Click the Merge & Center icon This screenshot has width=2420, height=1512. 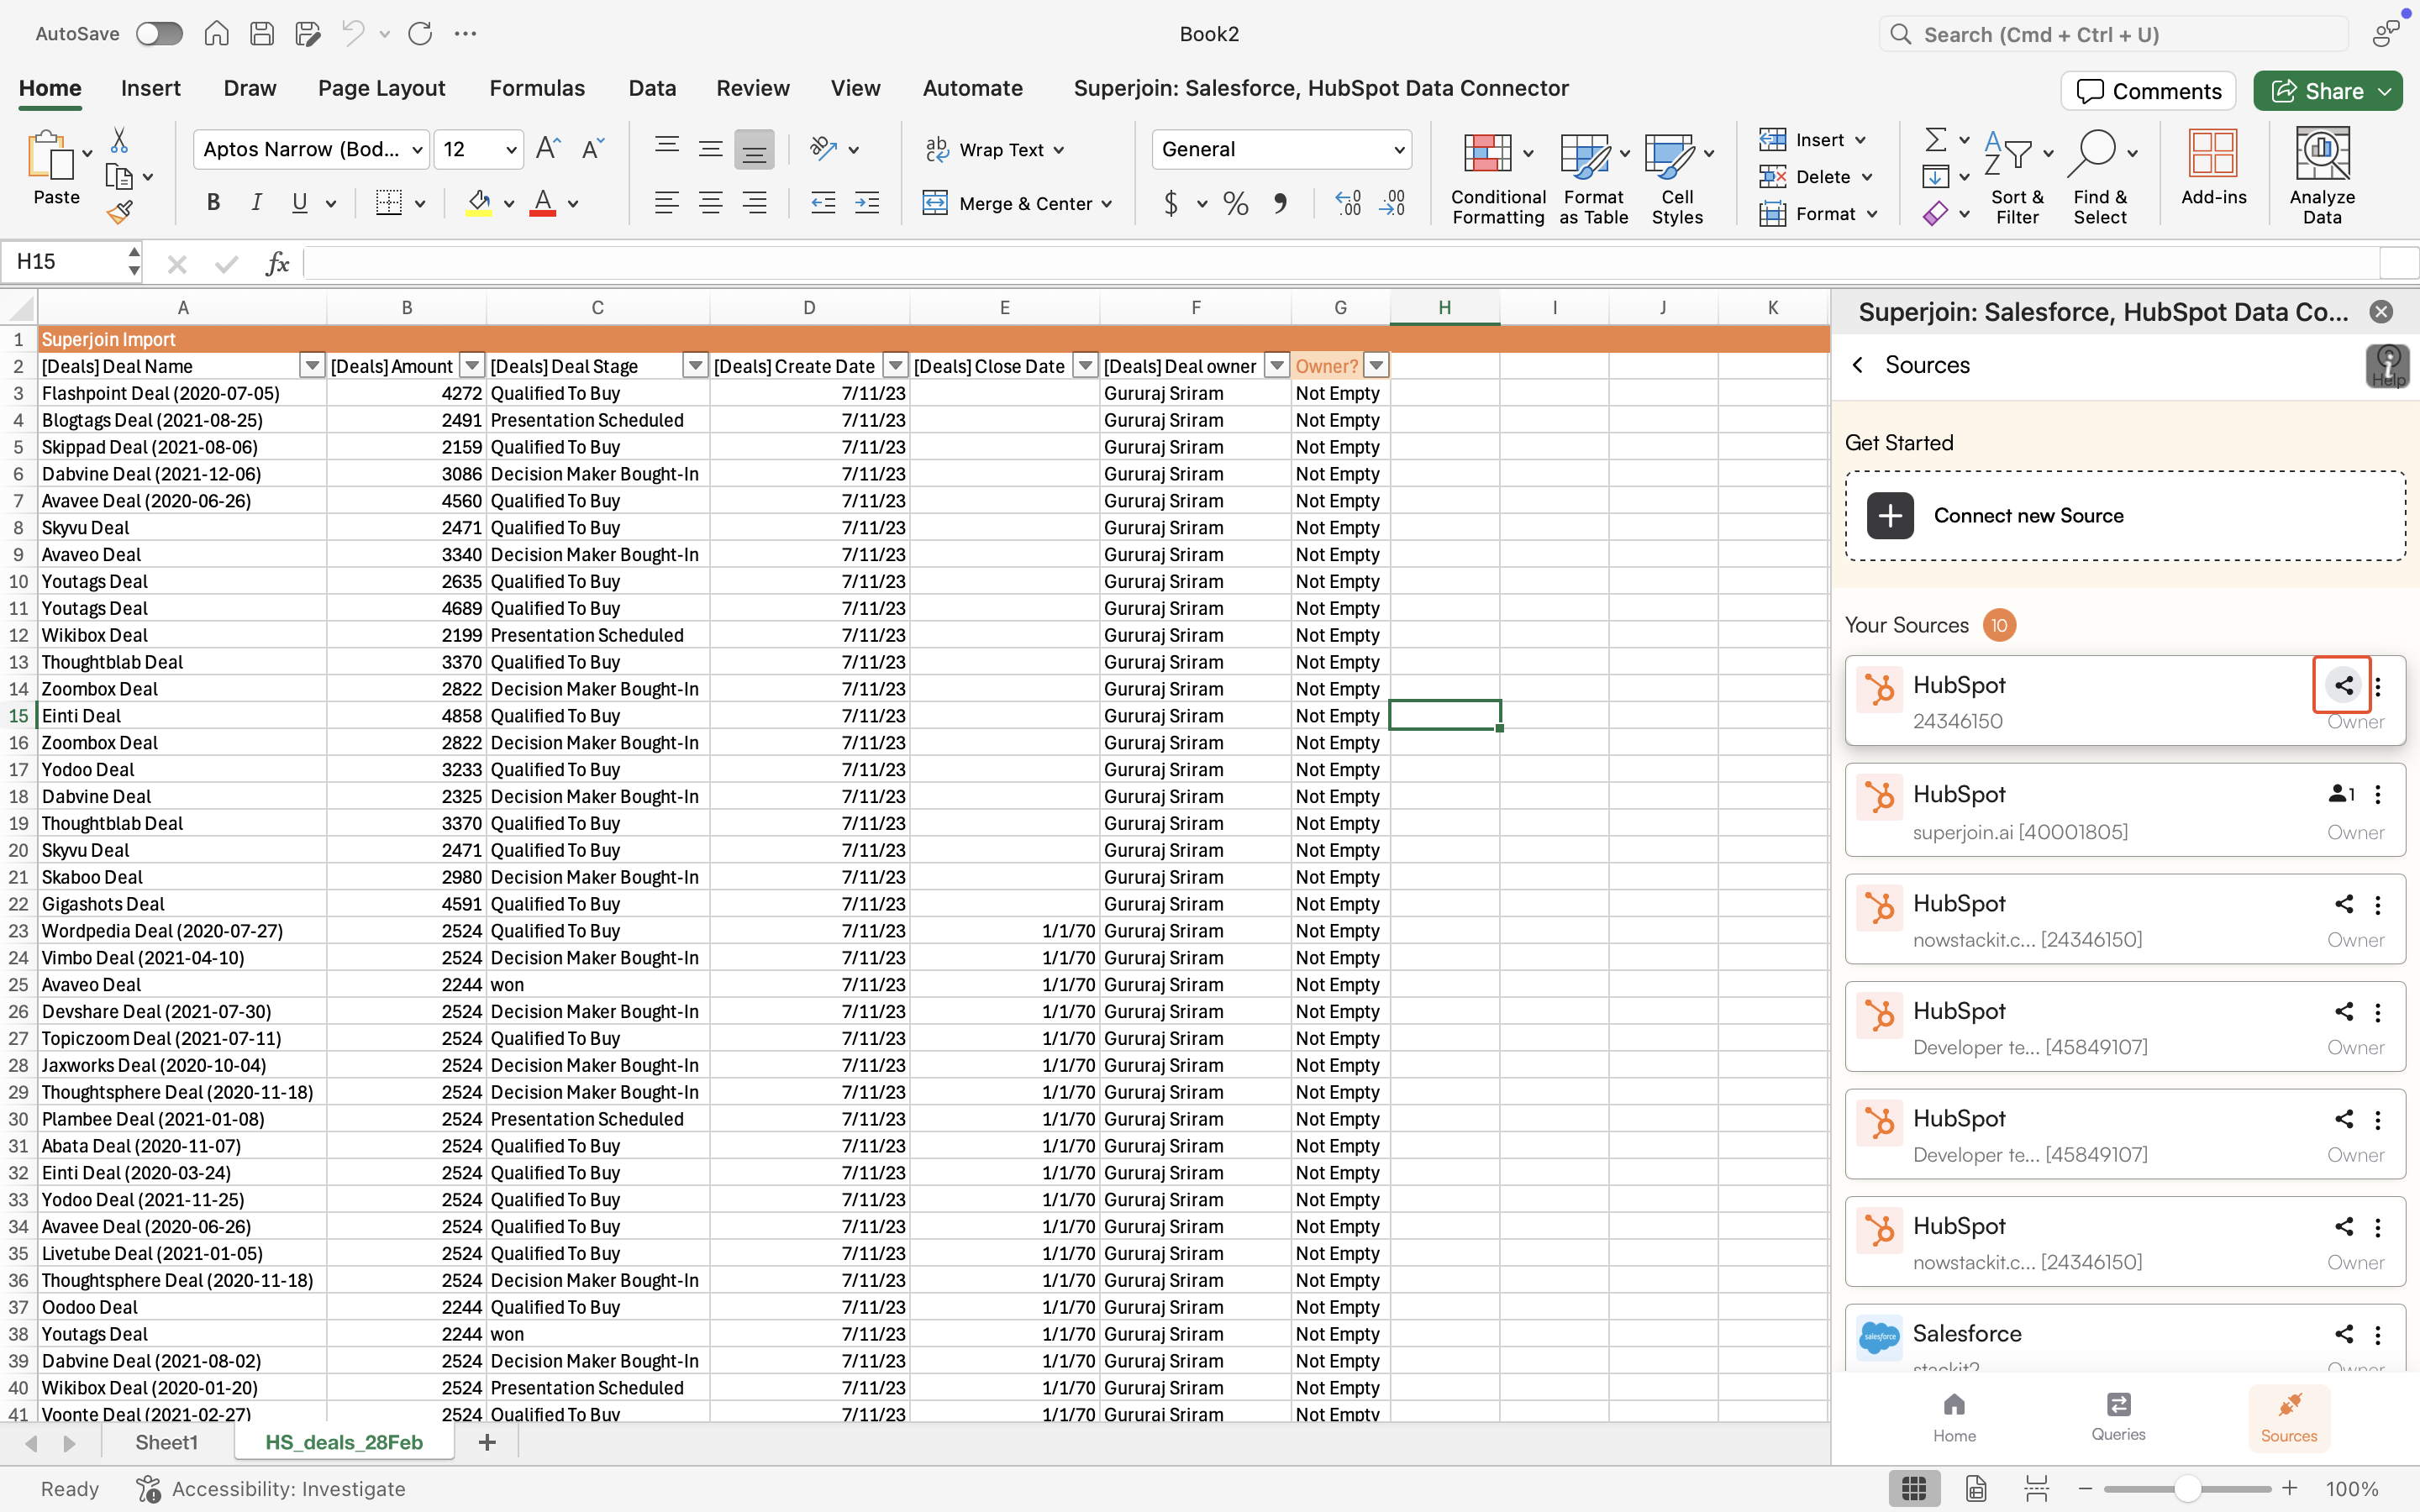click(935, 203)
